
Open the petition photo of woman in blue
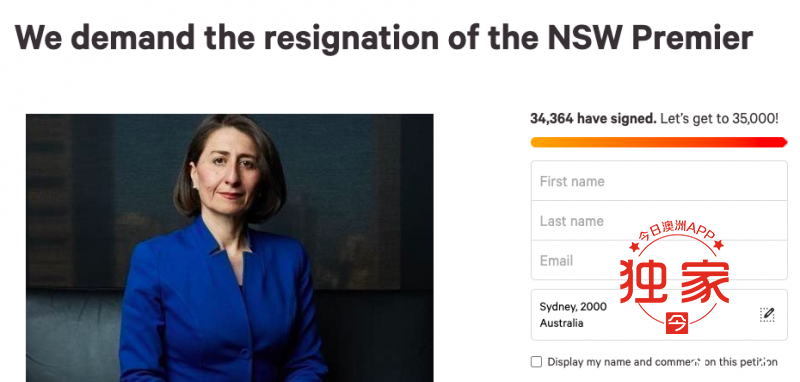230,248
